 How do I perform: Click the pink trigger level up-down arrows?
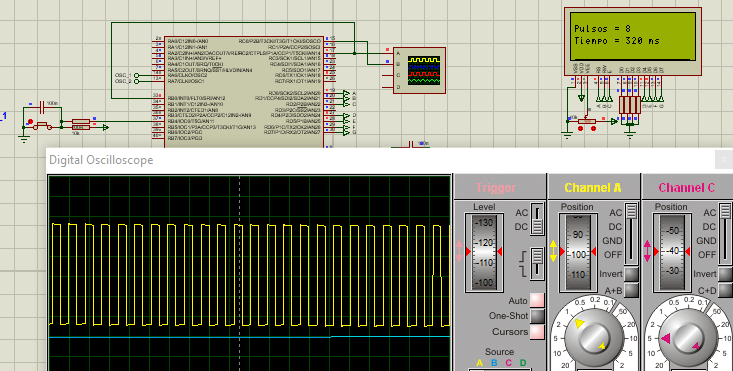click(x=459, y=251)
